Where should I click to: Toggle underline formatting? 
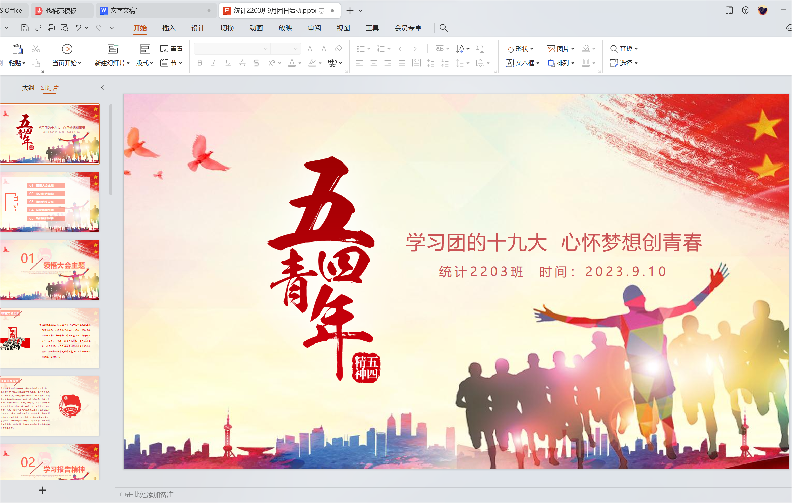click(x=229, y=63)
